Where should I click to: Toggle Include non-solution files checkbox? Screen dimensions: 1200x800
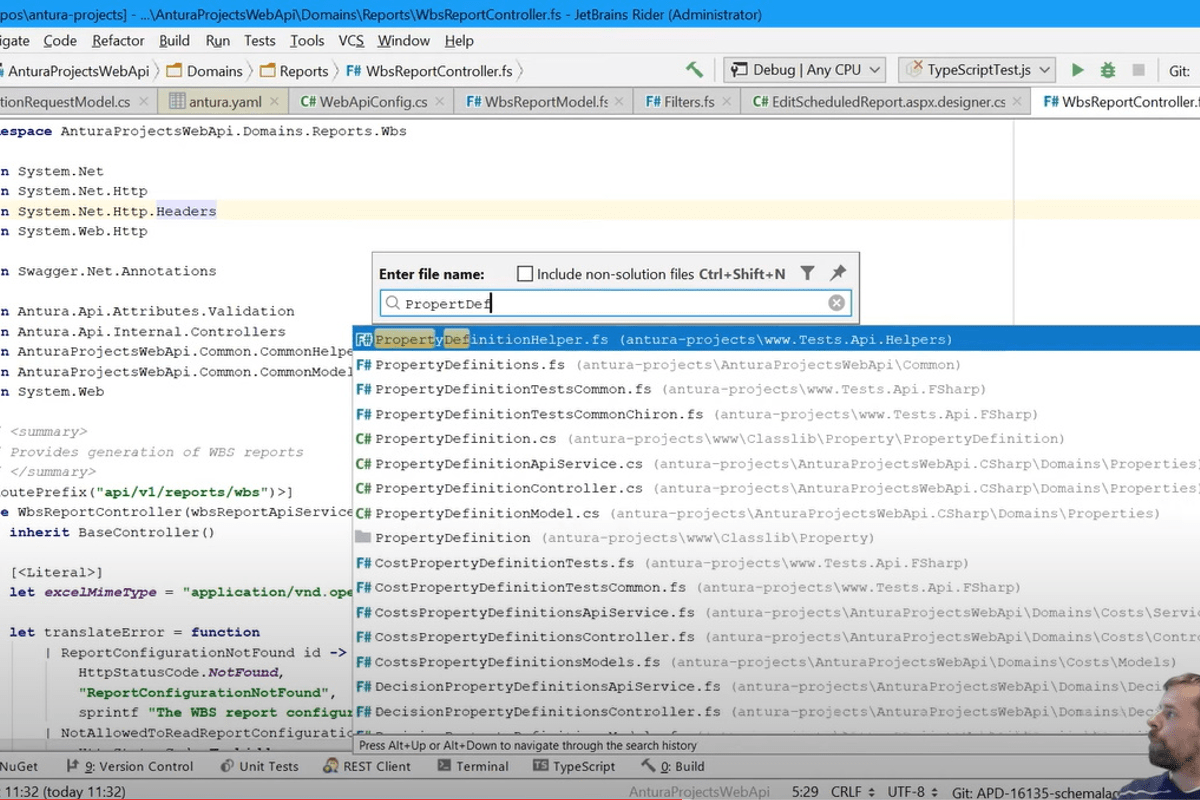[x=524, y=273]
